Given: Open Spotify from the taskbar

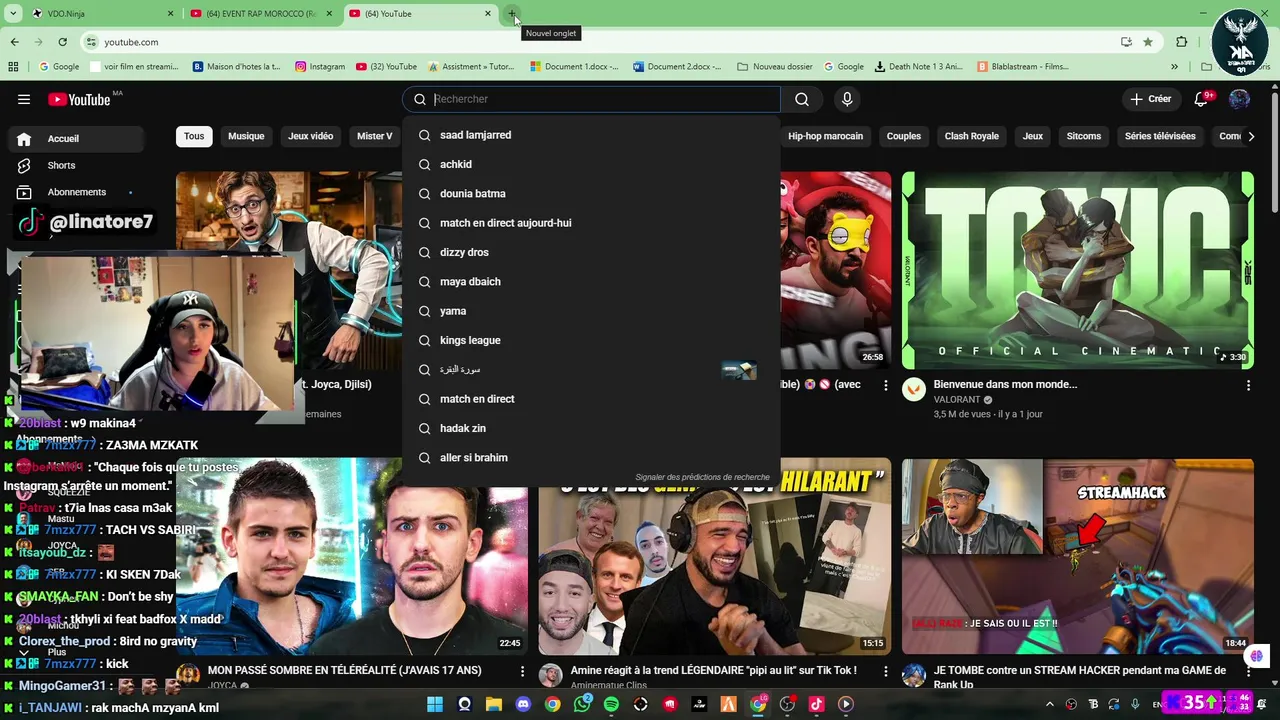Looking at the screenshot, I should pos(611,704).
